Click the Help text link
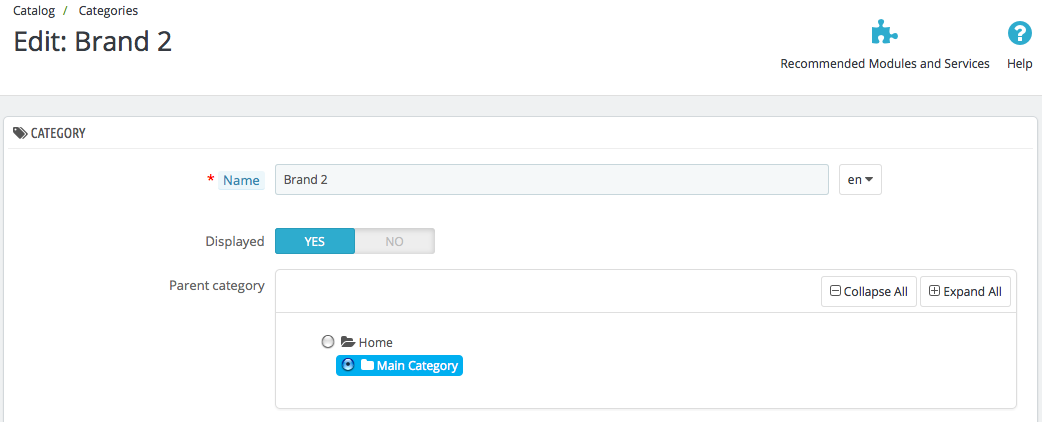This screenshot has width=1042, height=422. [x=1019, y=64]
